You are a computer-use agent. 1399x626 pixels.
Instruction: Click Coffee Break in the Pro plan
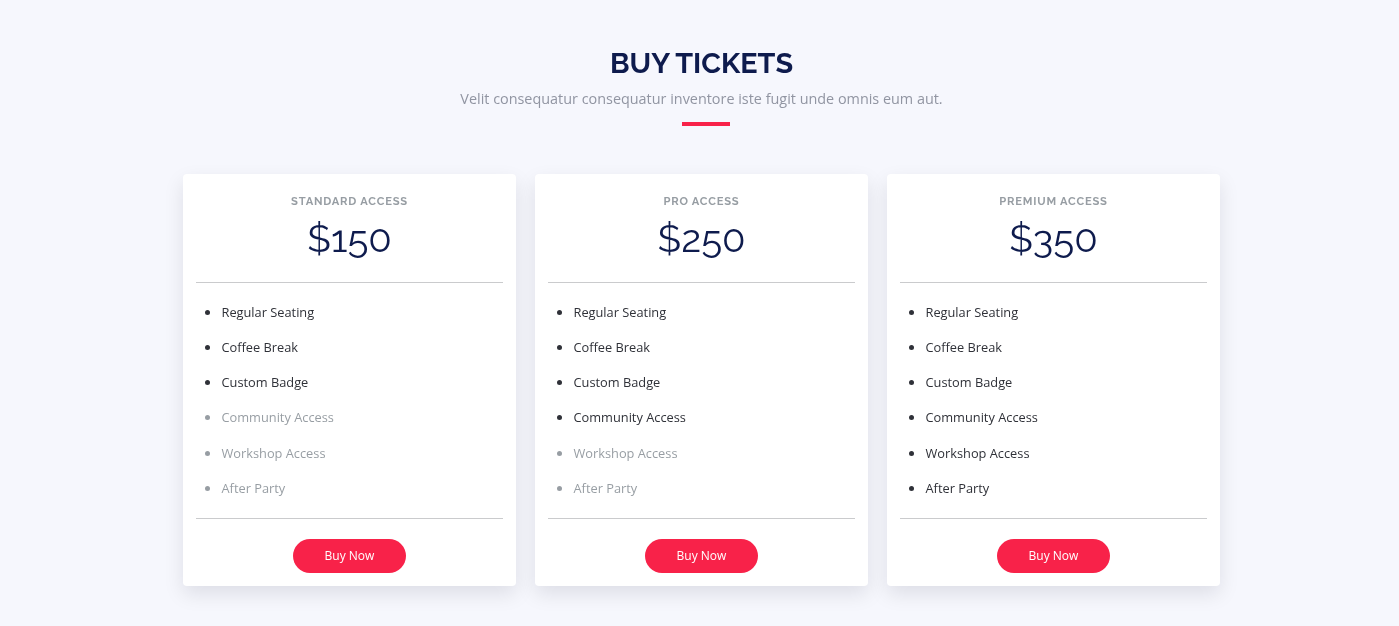[x=611, y=347]
